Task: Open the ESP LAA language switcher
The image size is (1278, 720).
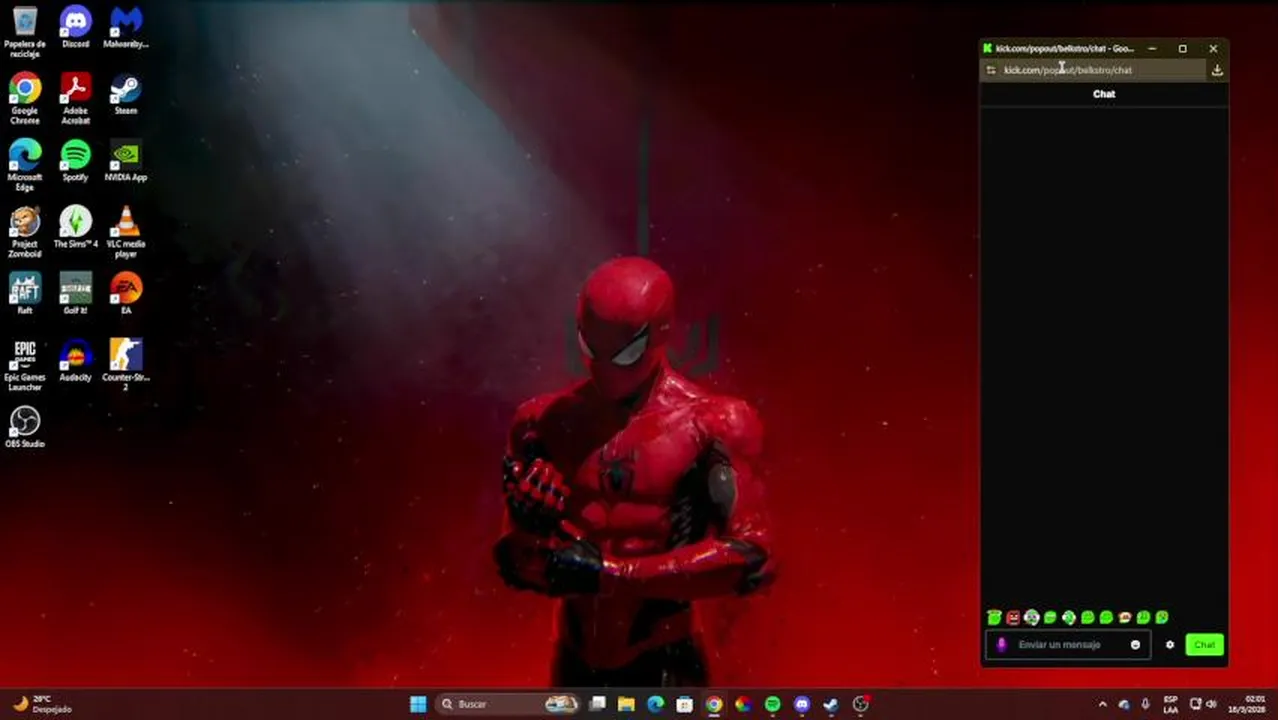Action: pos(1170,704)
